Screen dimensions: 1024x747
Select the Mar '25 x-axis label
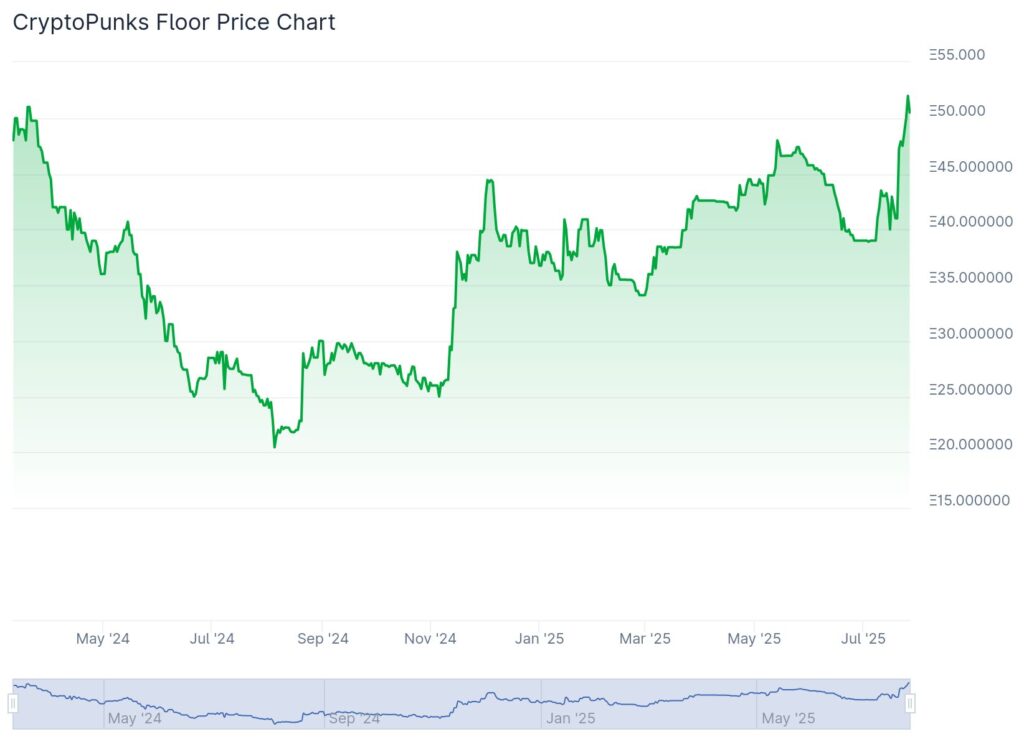tap(645, 639)
